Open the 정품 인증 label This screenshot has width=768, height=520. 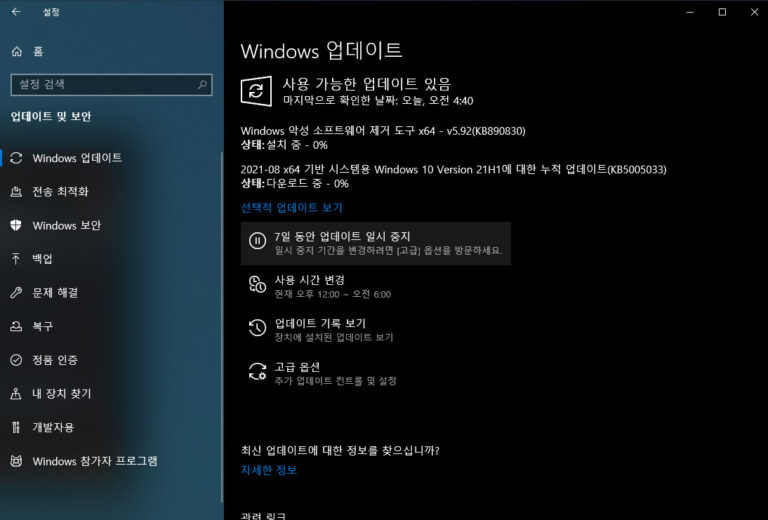click(55, 360)
